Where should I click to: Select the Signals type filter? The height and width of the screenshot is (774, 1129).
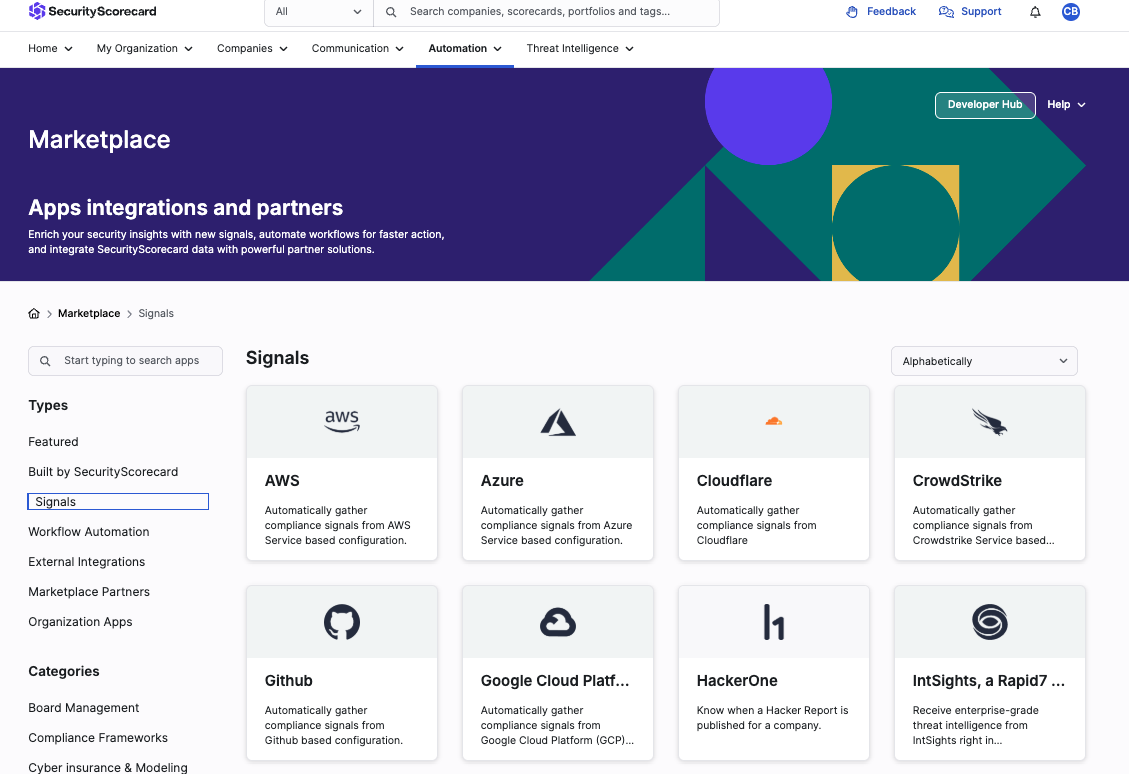pyautogui.click(x=118, y=502)
